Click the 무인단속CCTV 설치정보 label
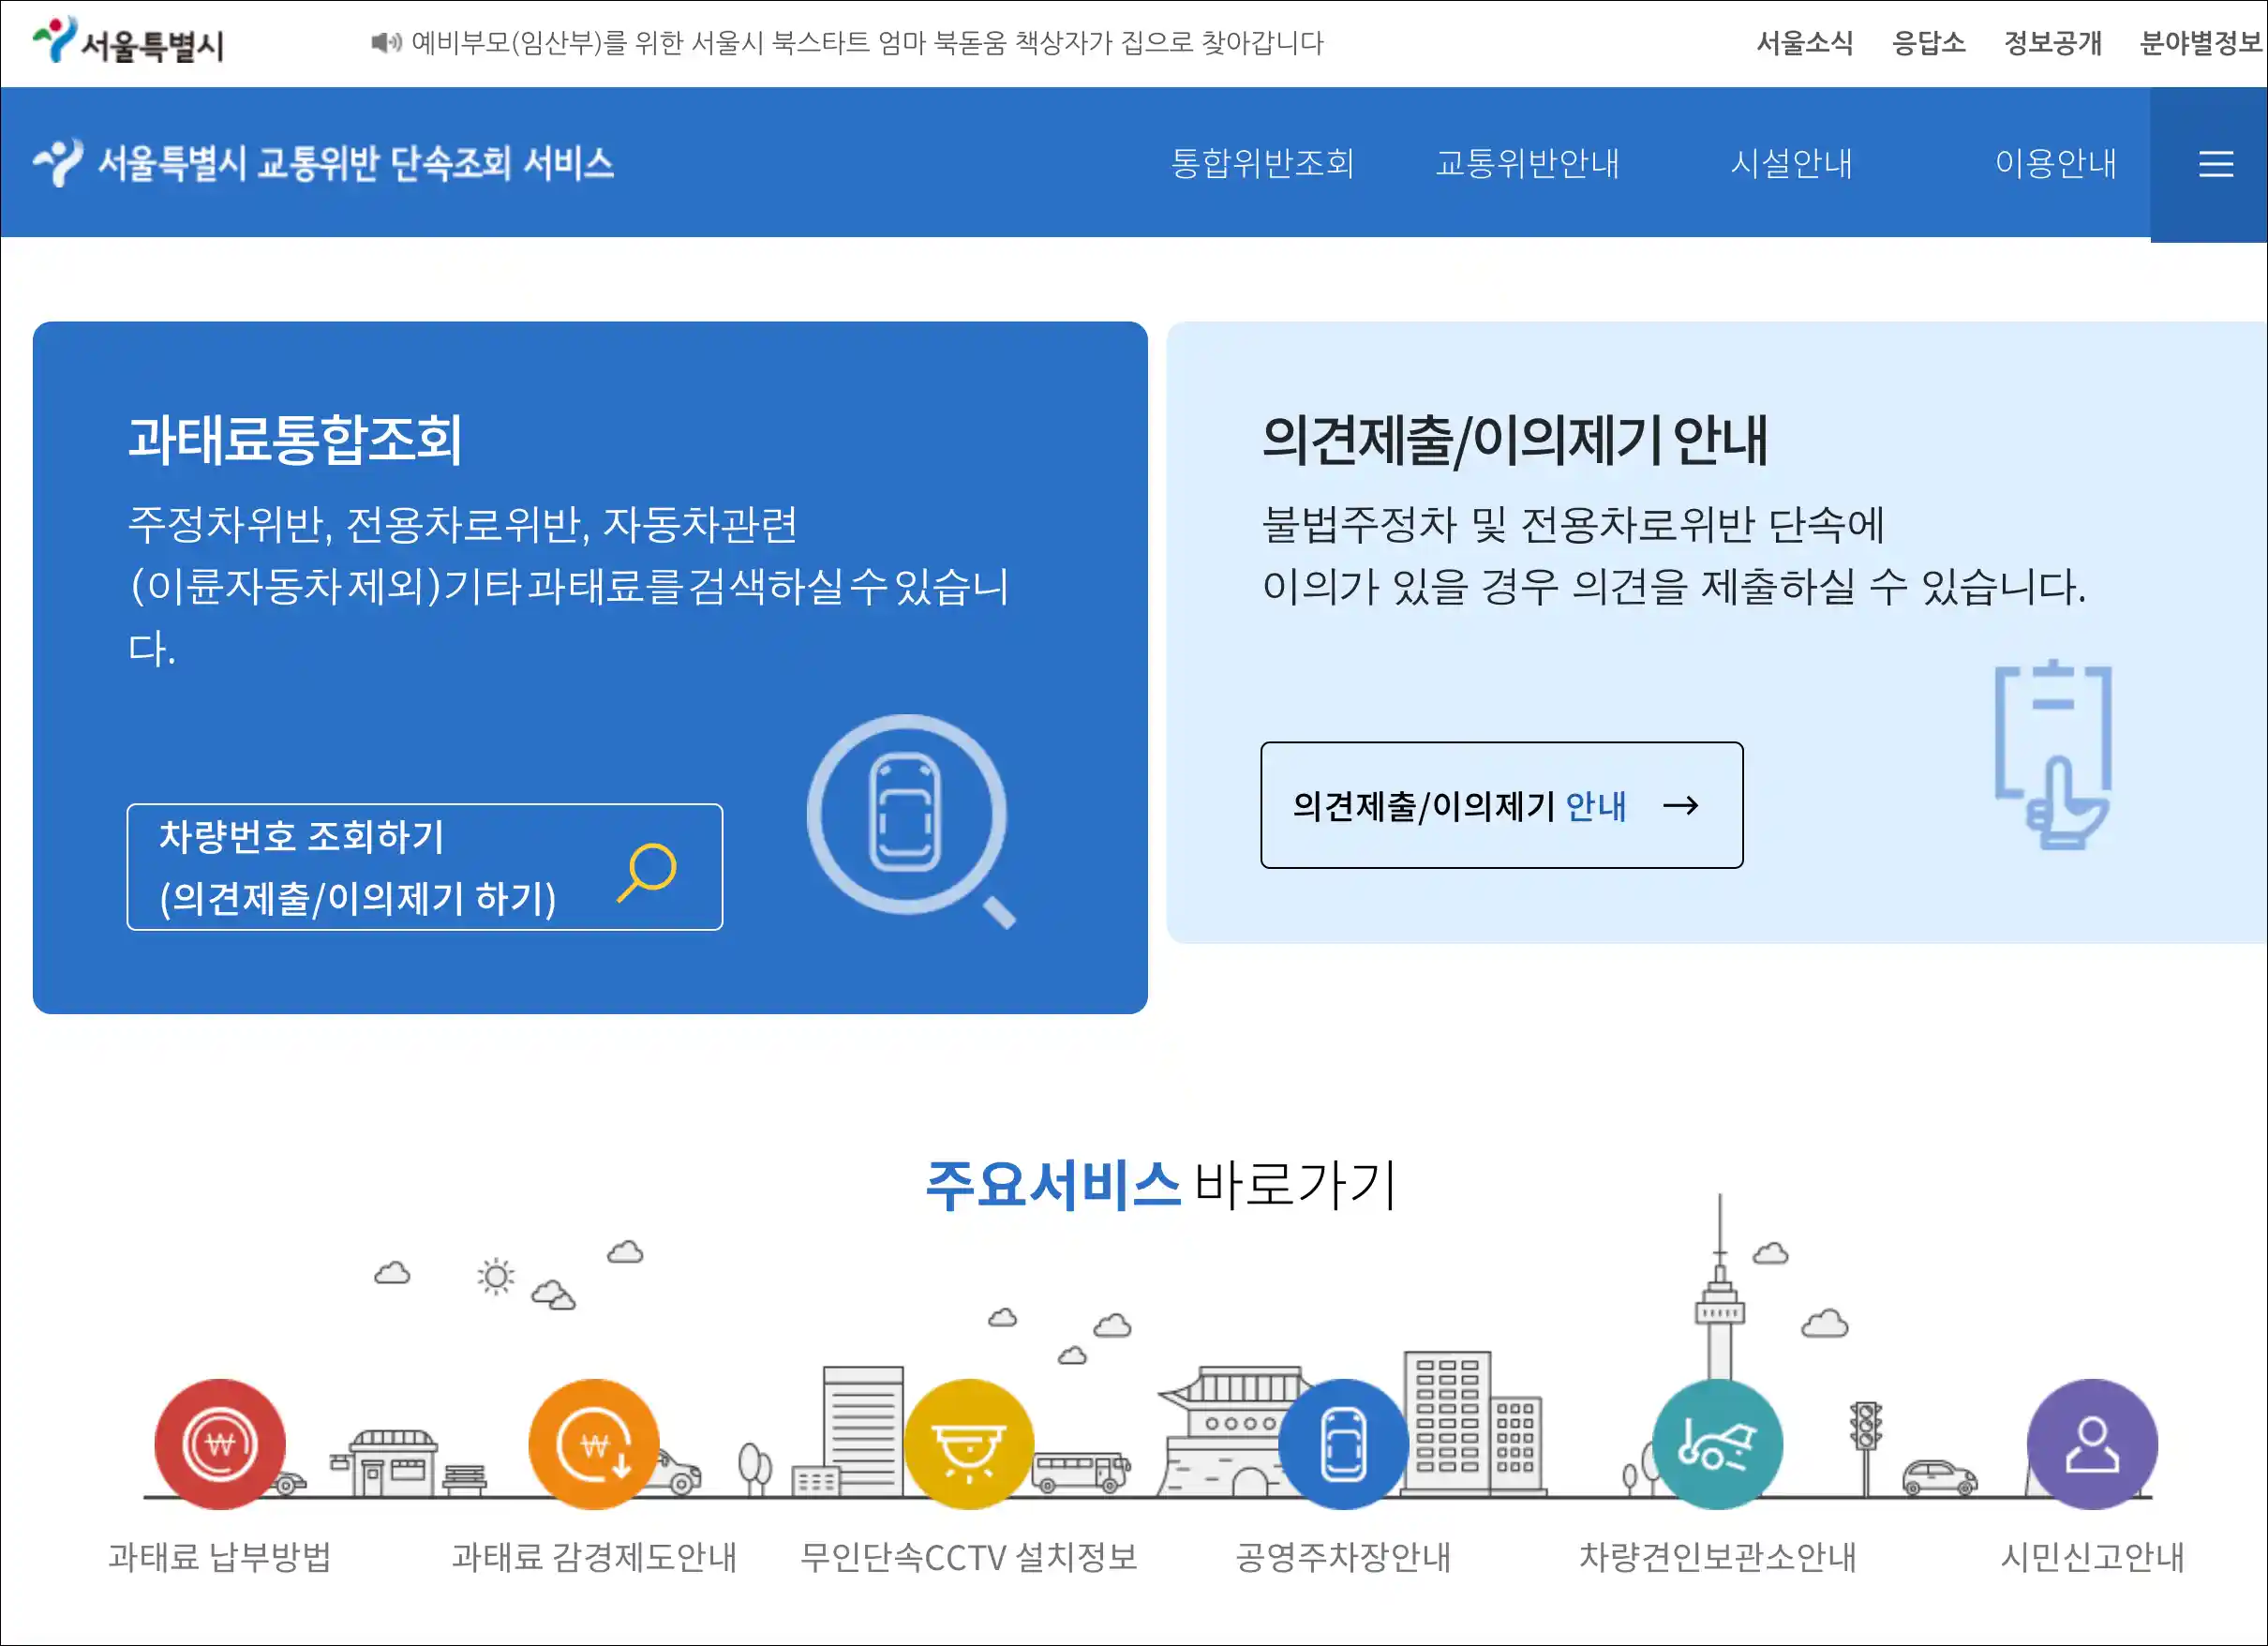2268x1646 pixels. click(x=969, y=1557)
